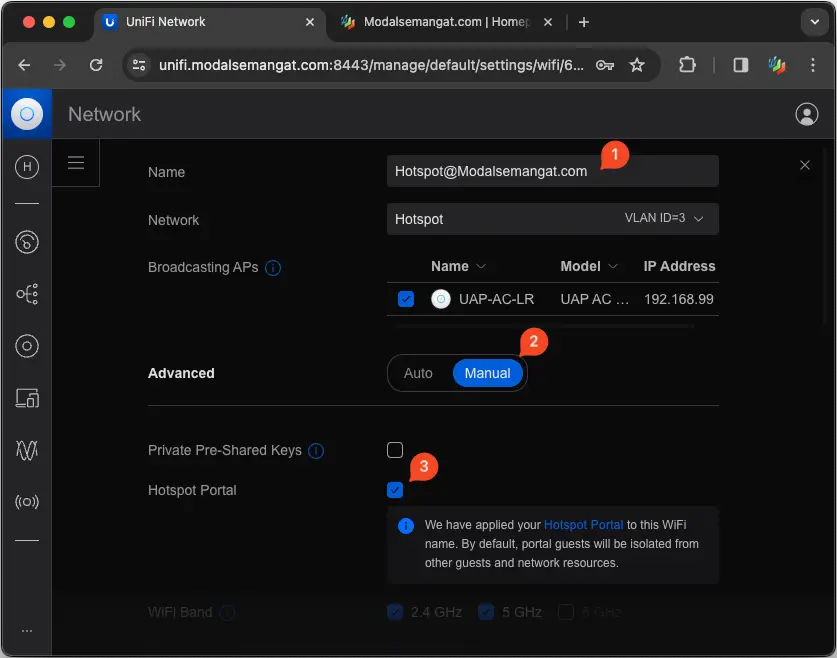The height and width of the screenshot is (658, 837).
Task: Sort APs by Model column
Action: click(x=588, y=266)
